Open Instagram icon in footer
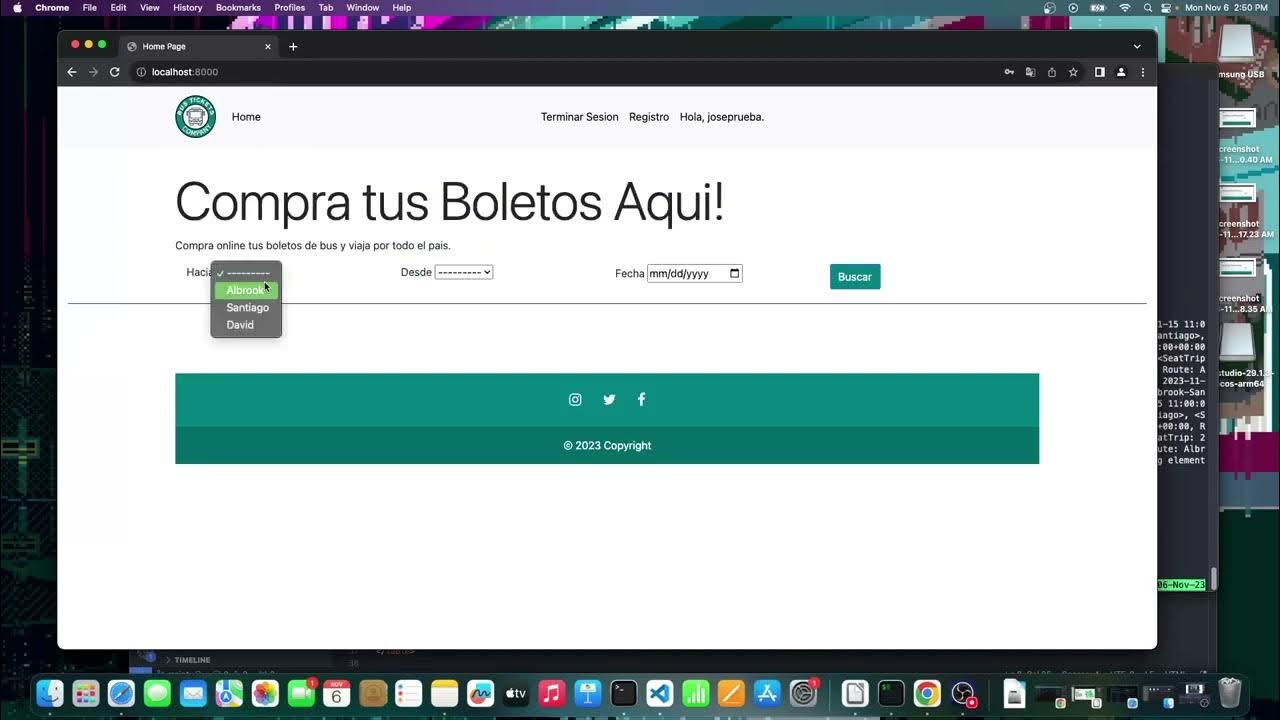Image resolution: width=1280 pixels, height=720 pixels. (575, 399)
